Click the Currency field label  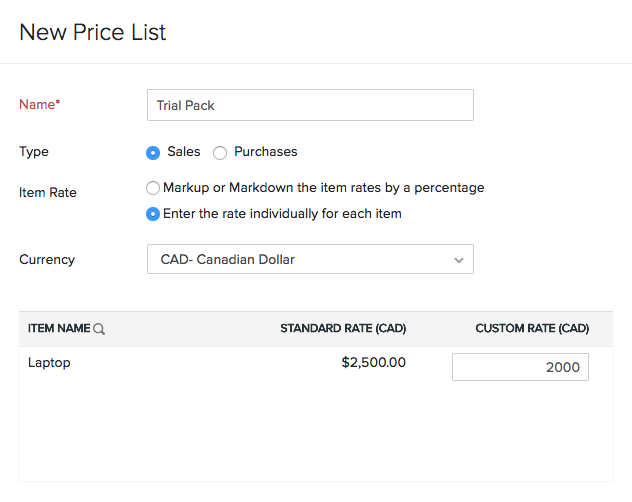[47, 260]
